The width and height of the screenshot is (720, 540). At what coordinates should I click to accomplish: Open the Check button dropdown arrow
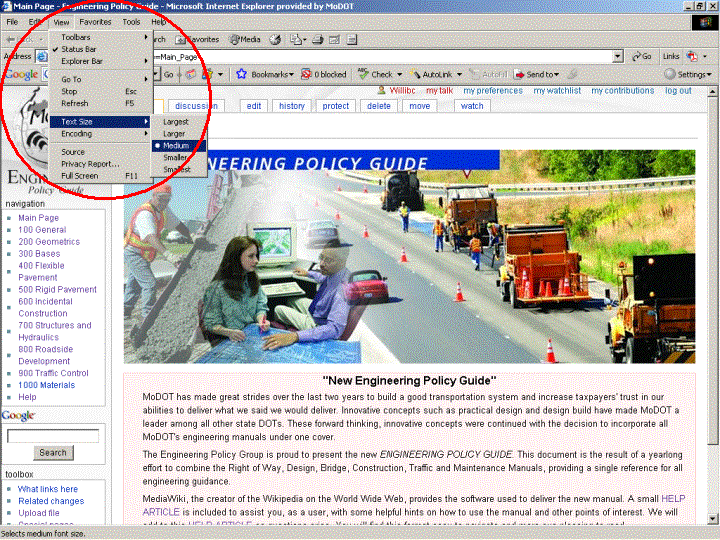click(x=399, y=74)
